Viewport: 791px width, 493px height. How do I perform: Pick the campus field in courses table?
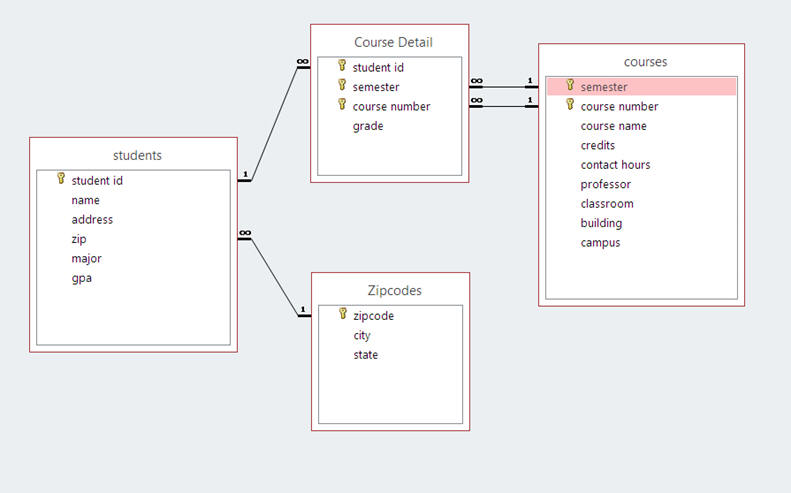point(600,242)
